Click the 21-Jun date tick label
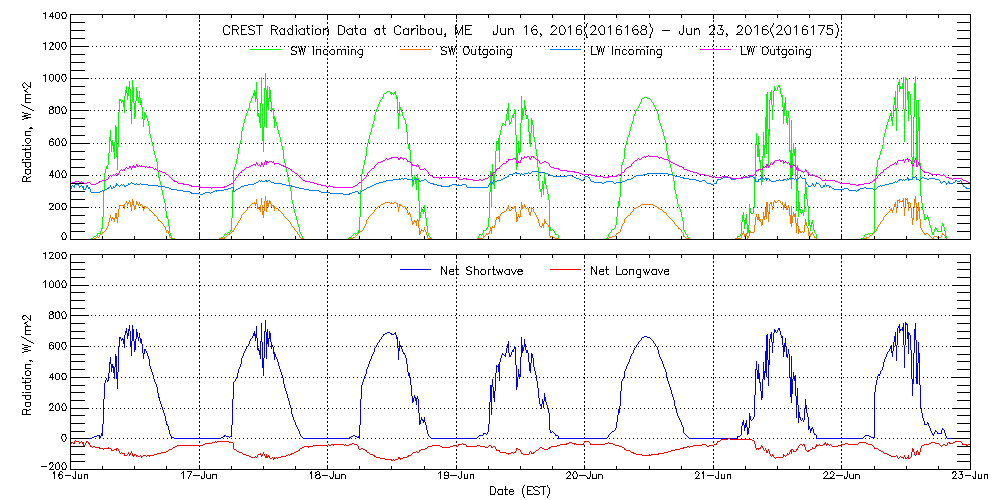 tap(714, 477)
